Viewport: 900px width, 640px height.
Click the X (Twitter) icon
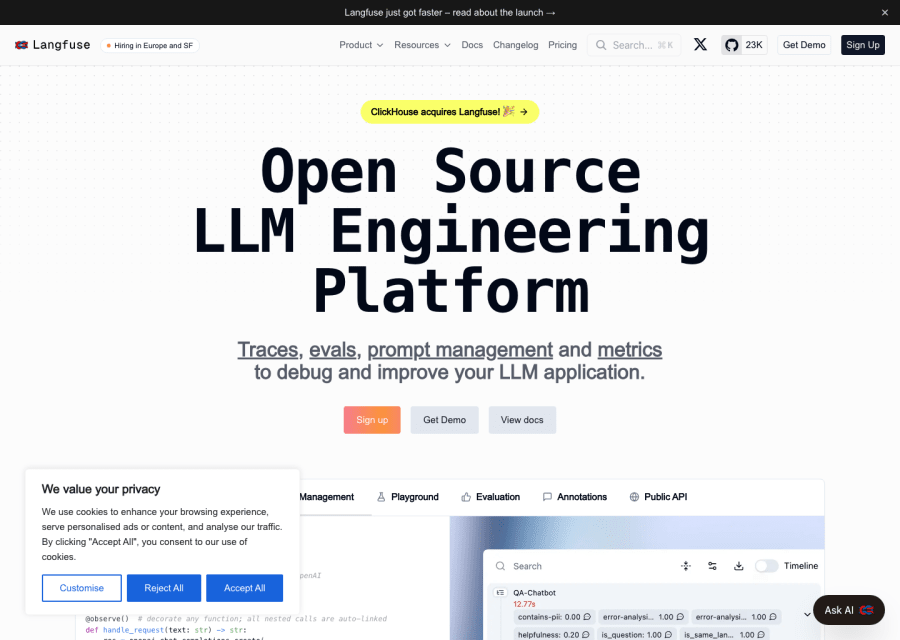[700, 44]
